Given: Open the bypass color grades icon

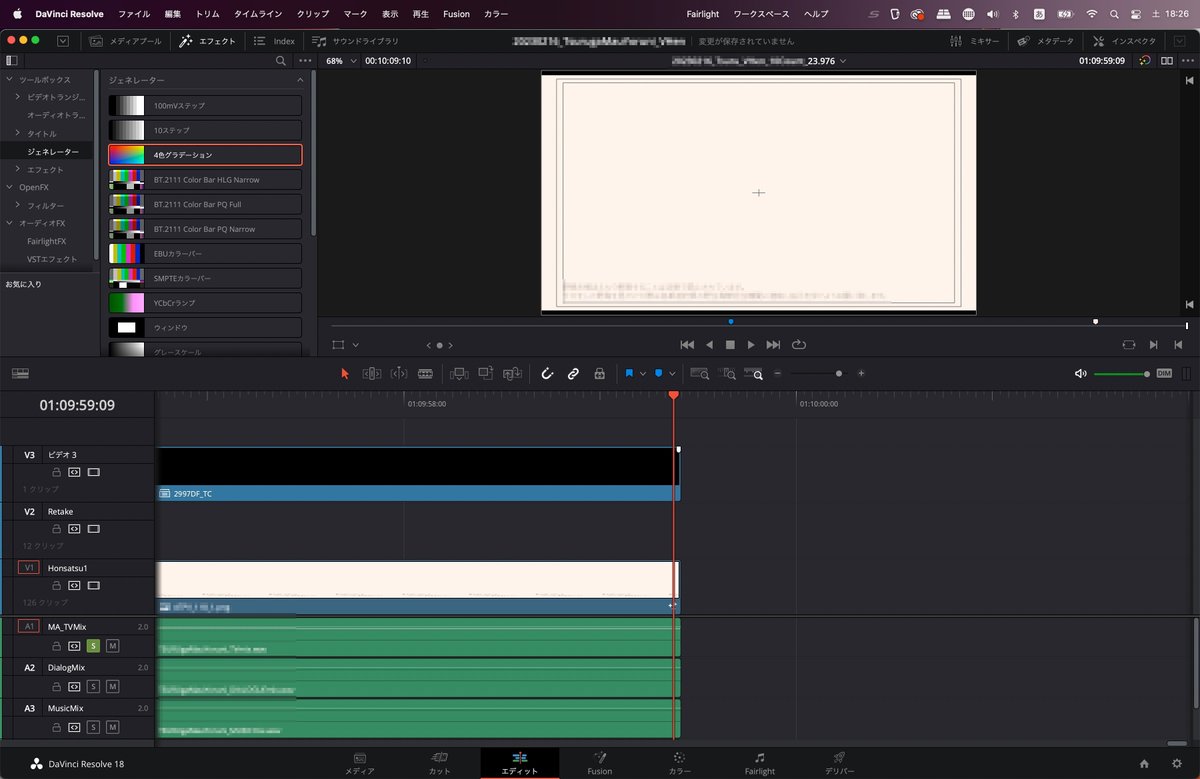Looking at the screenshot, I should click(x=1145, y=61).
